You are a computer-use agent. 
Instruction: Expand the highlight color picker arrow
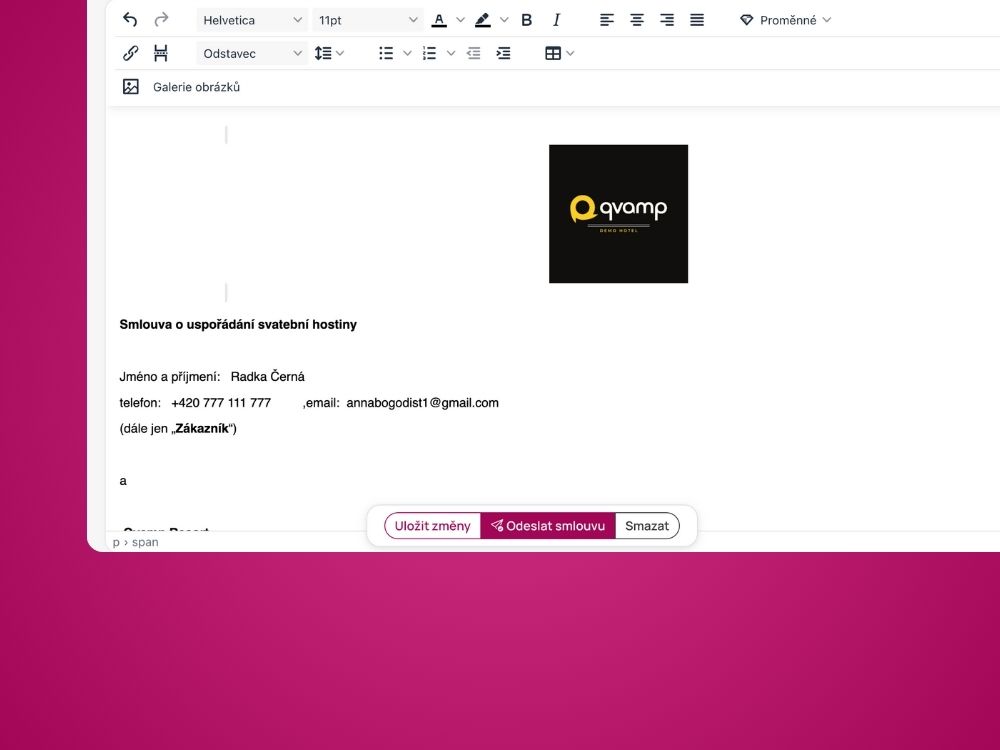(x=504, y=20)
